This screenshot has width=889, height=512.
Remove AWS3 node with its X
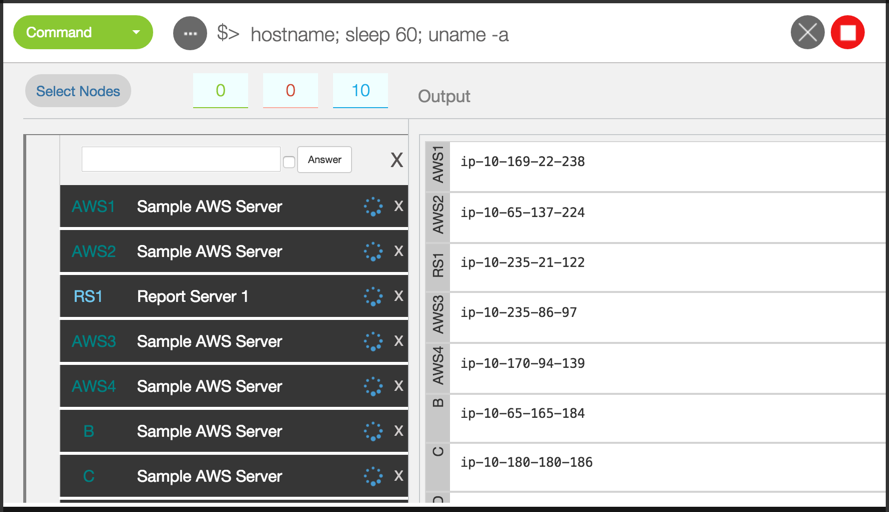[399, 340]
